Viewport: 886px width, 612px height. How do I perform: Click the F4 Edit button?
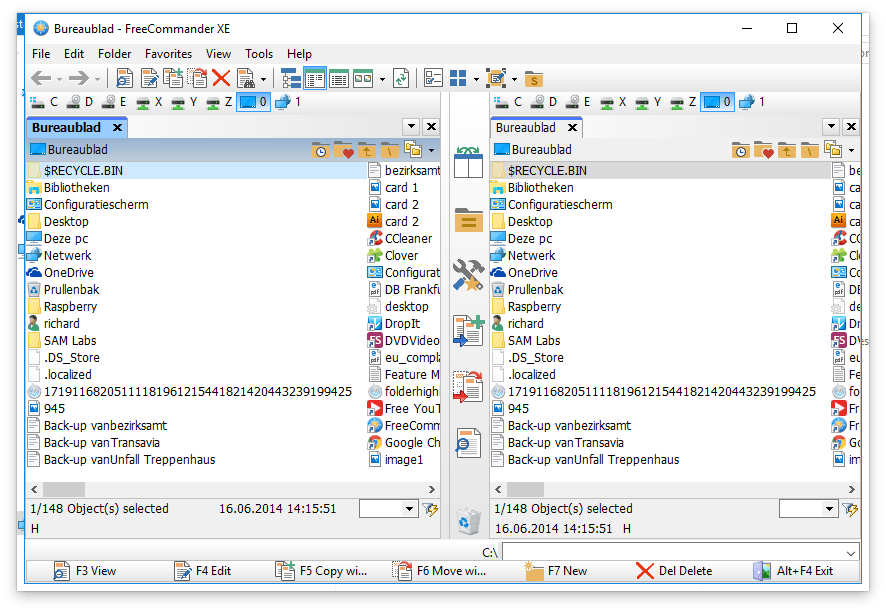203,571
